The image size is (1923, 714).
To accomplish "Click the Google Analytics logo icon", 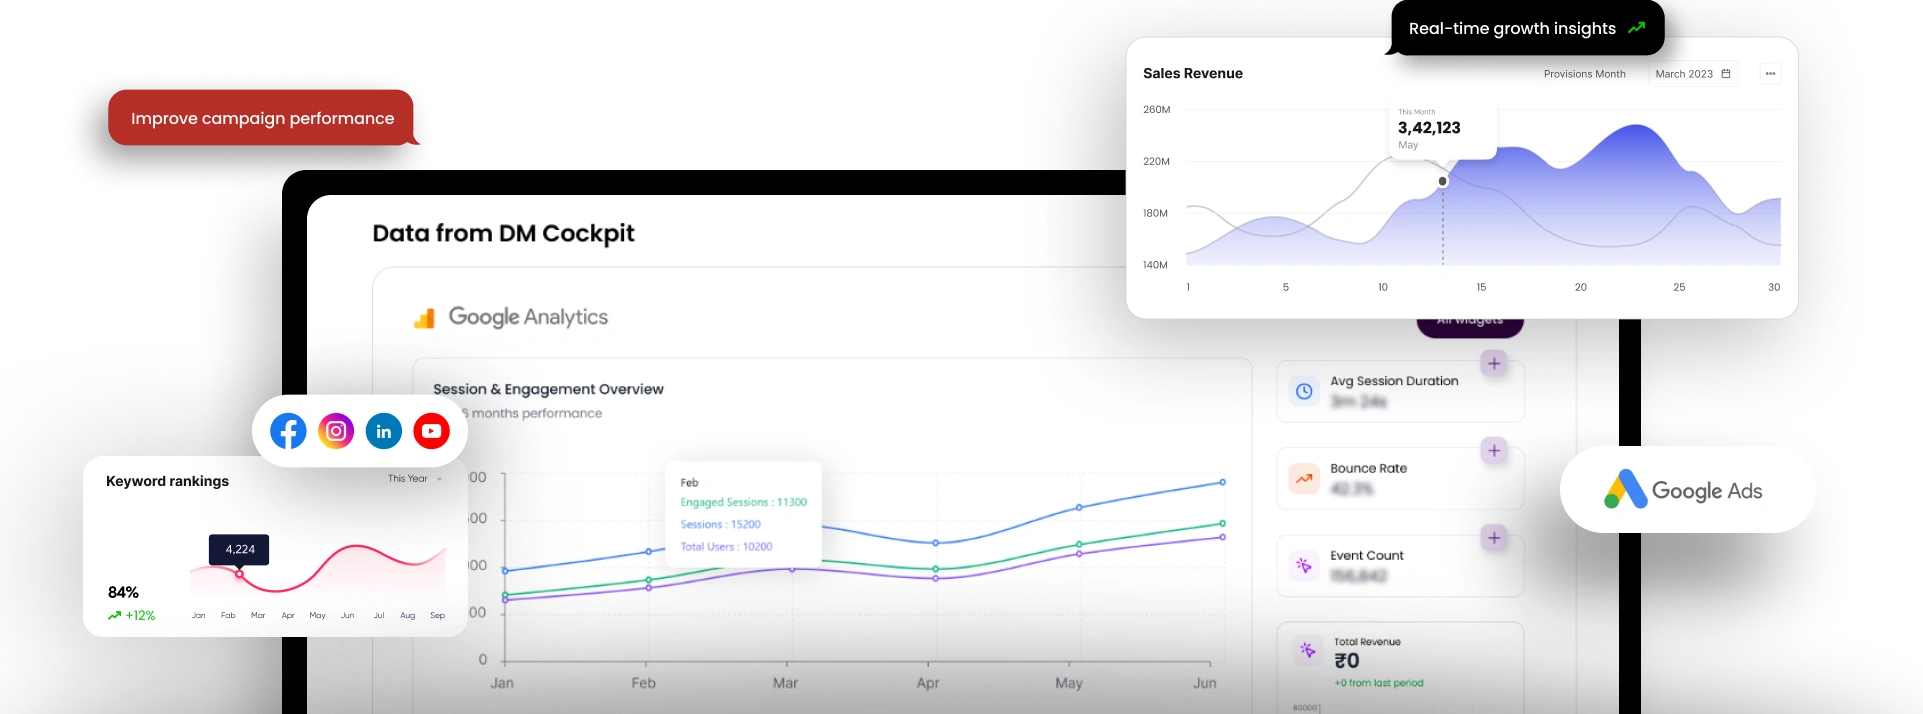I will pos(424,318).
